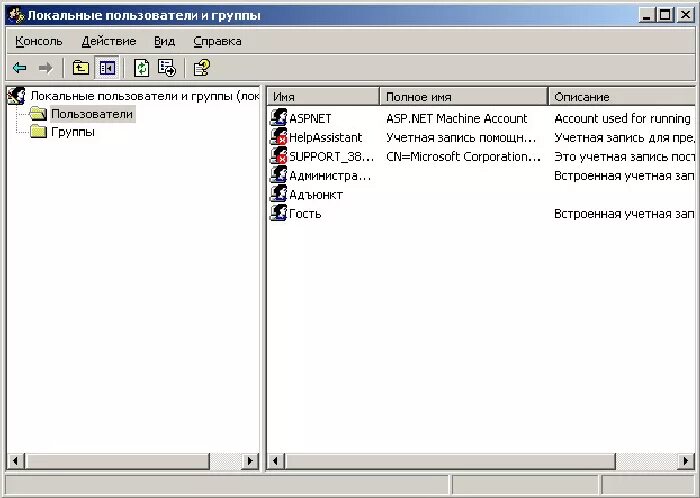Maximize the Локальные пользователи и группы window
Image resolution: width=700 pixels, height=498 pixels.
664,15
